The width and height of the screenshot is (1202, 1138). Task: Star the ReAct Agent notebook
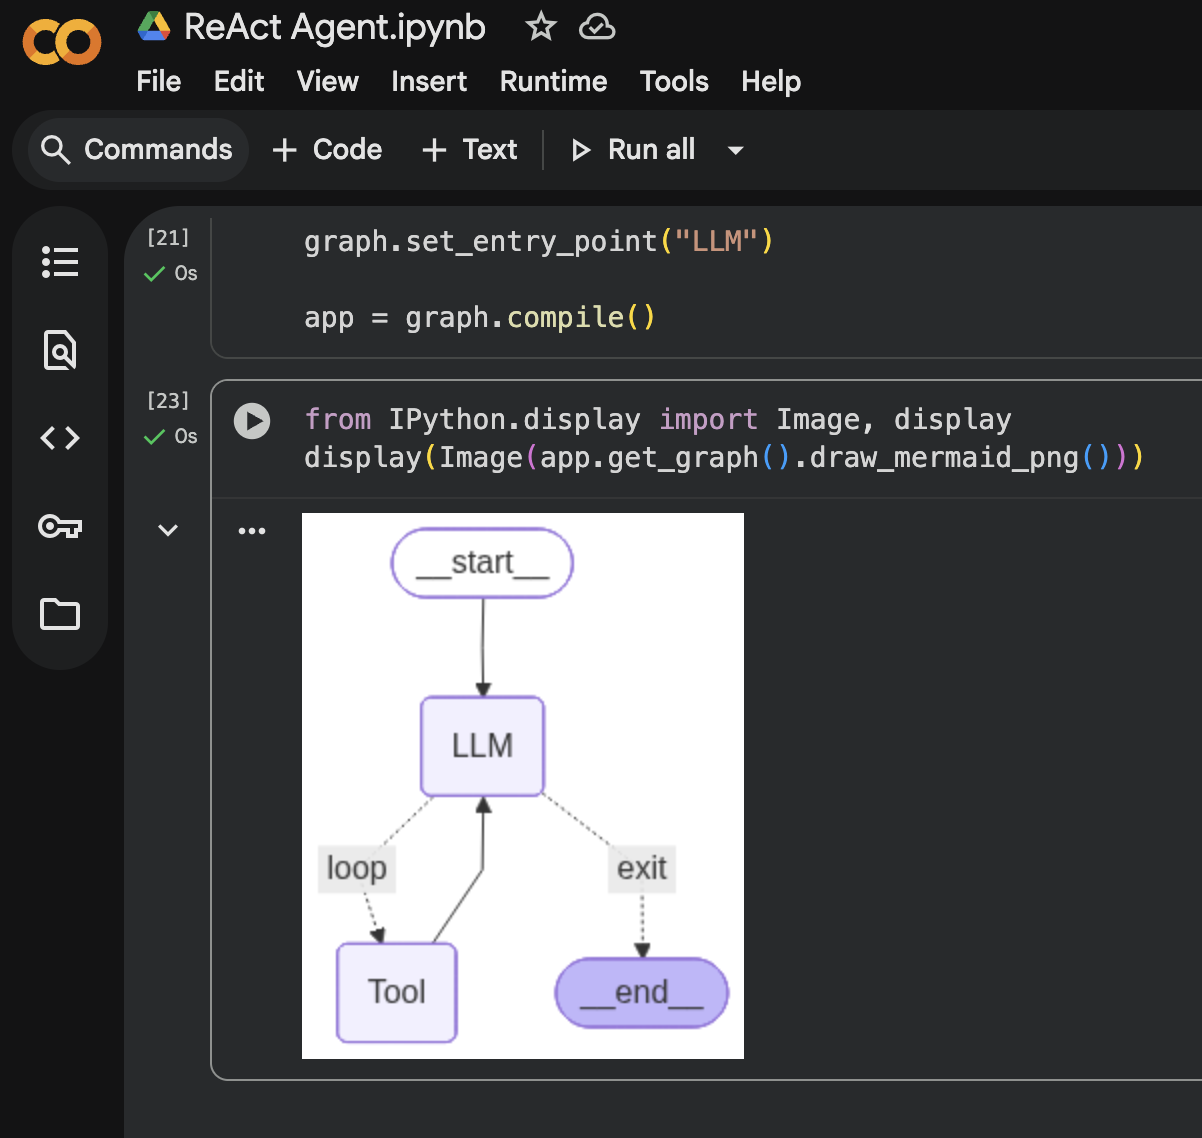[x=541, y=27]
